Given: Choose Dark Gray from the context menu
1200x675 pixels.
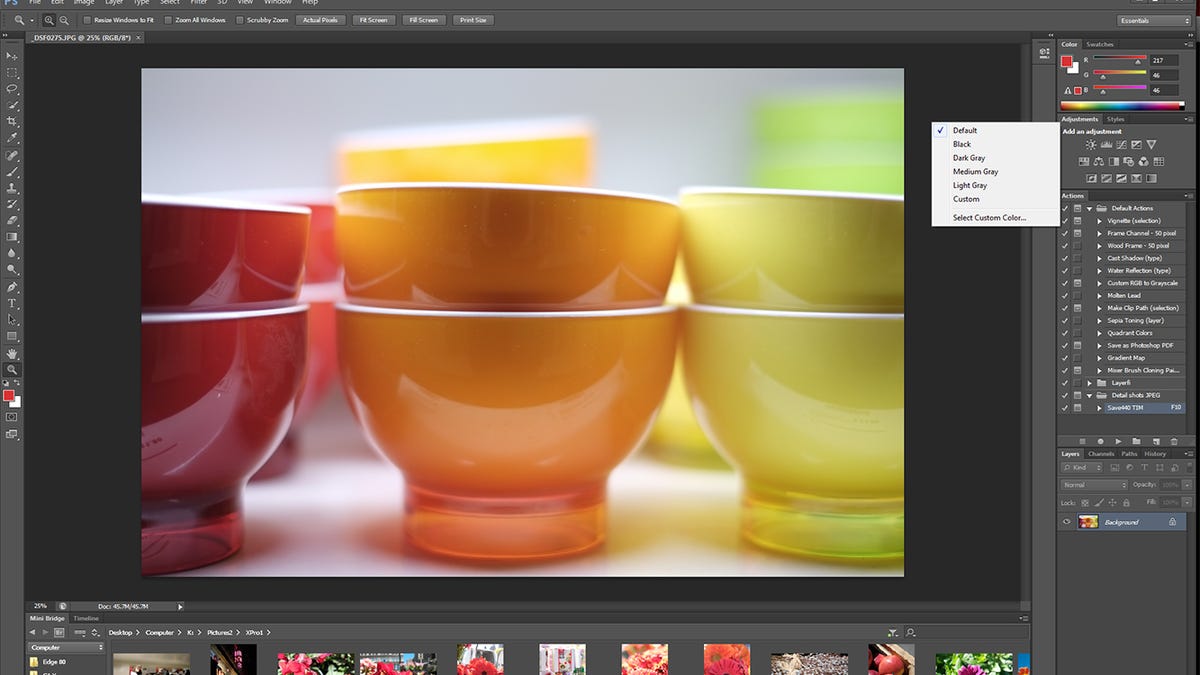Looking at the screenshot, I should pos(968,158).
